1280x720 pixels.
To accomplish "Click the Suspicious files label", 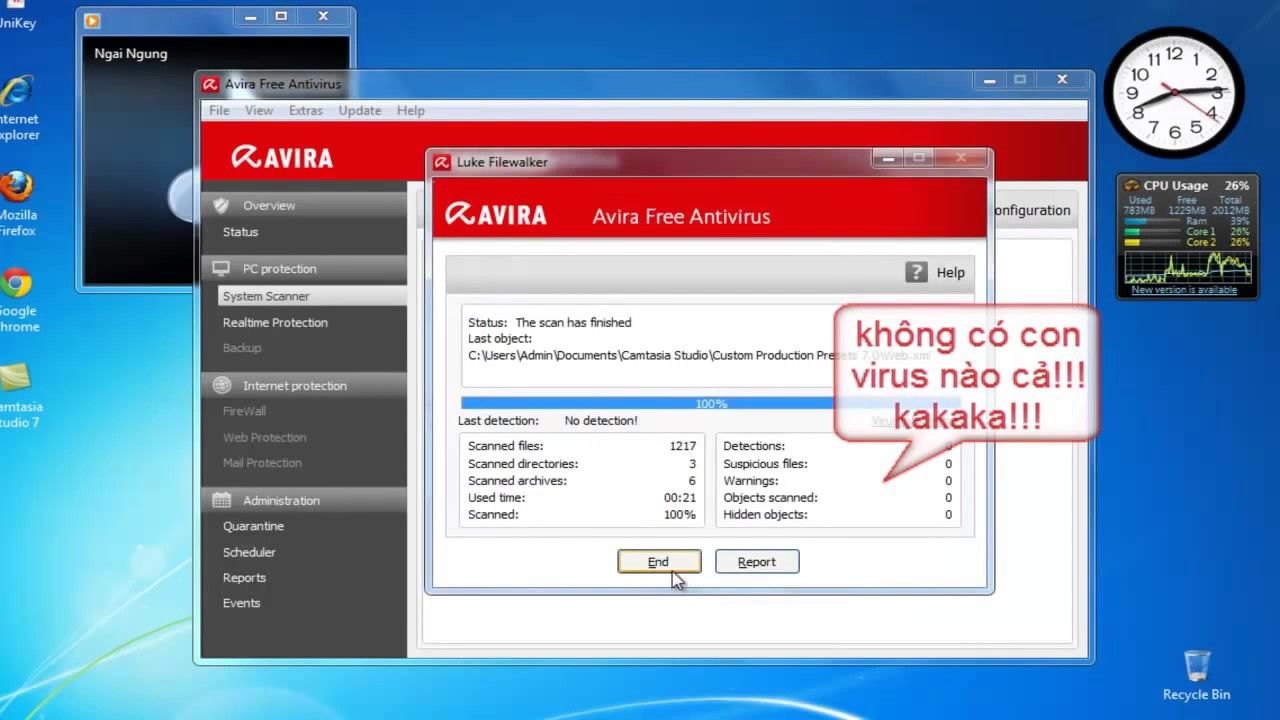I will 765,464.
